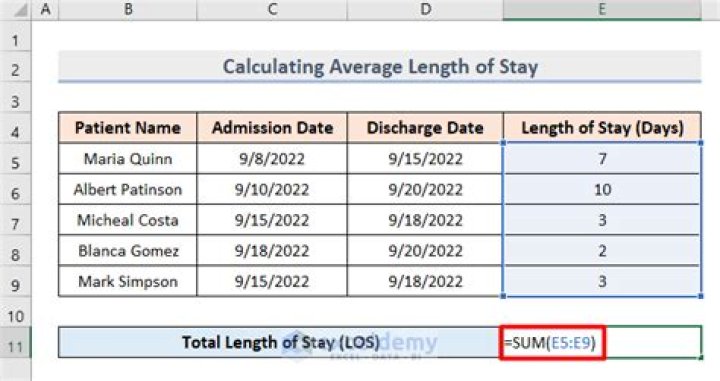
Task: Select column D header
Action: [425, 10]
